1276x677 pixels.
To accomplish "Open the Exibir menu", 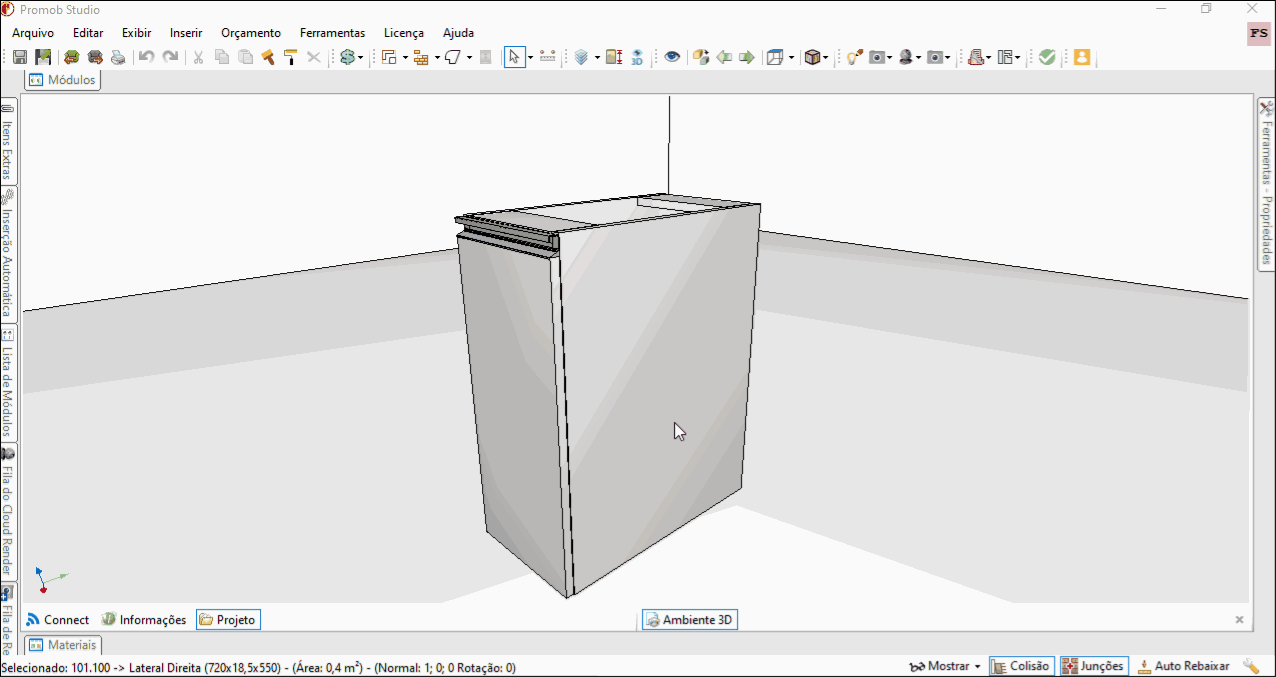I will point(136,33).
